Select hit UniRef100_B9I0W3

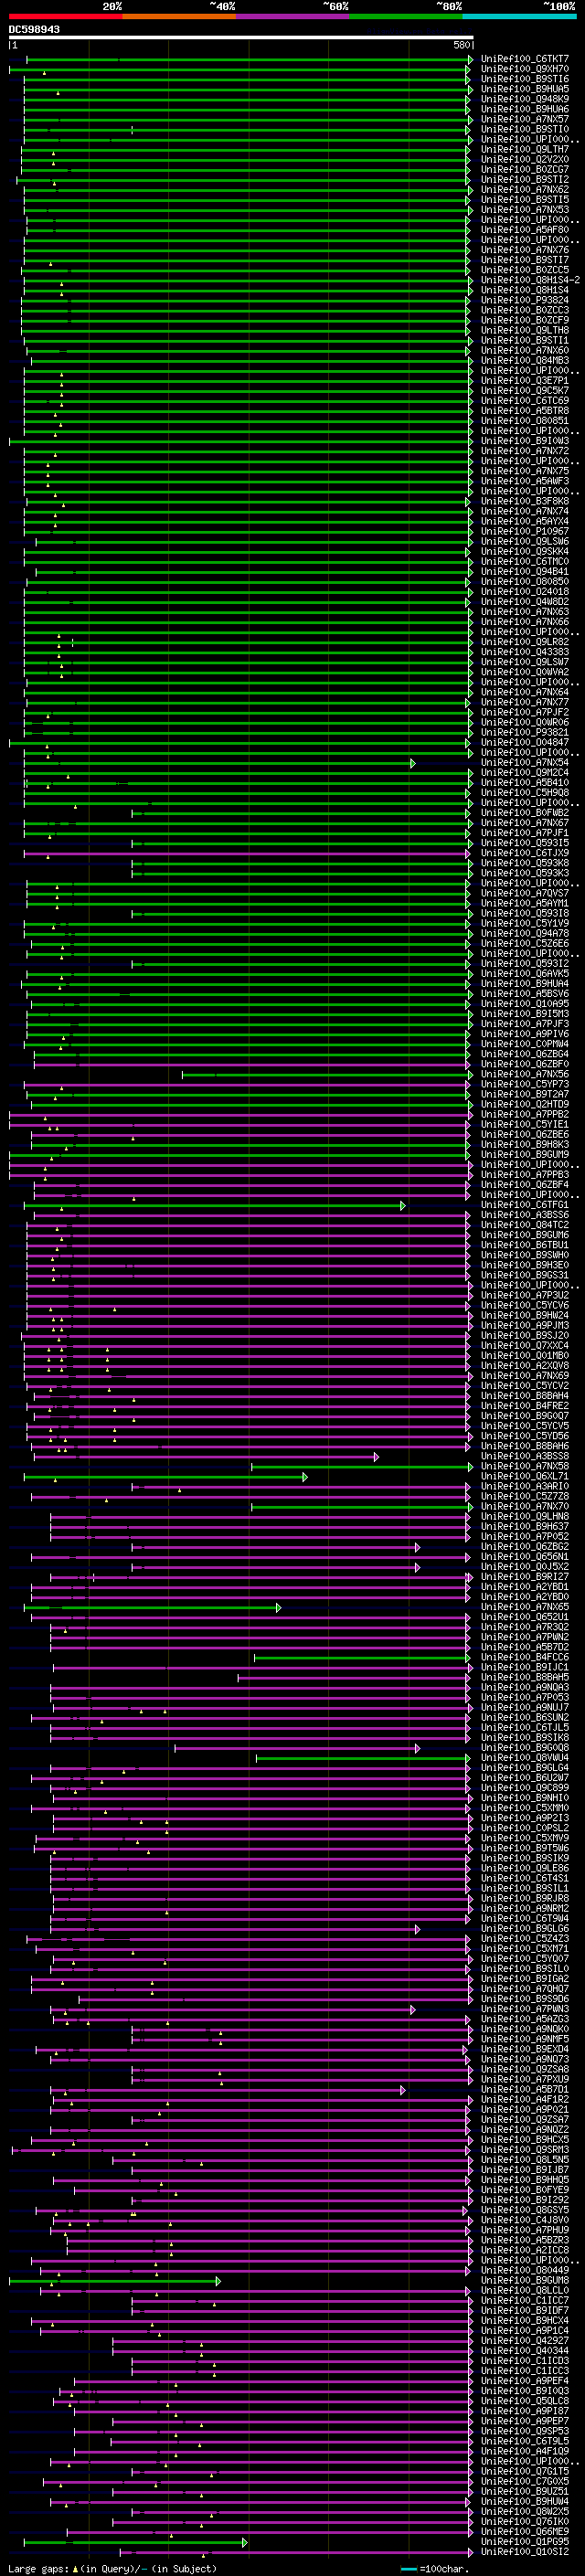click(524, 442)
